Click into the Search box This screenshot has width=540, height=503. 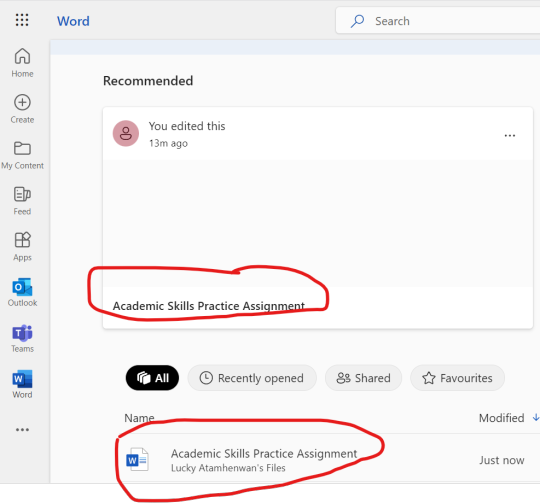pyautogui.click(x=438, y=21)
